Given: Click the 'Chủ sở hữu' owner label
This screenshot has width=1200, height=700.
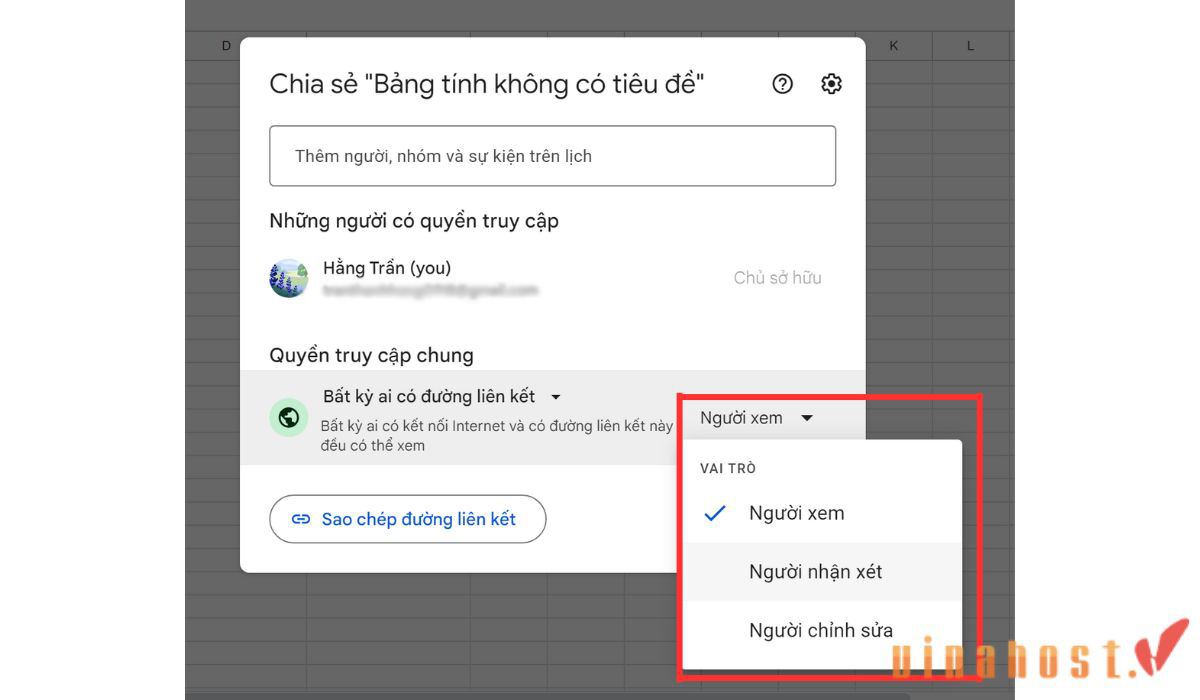Looking at the screenshot, I should (777, 278).
